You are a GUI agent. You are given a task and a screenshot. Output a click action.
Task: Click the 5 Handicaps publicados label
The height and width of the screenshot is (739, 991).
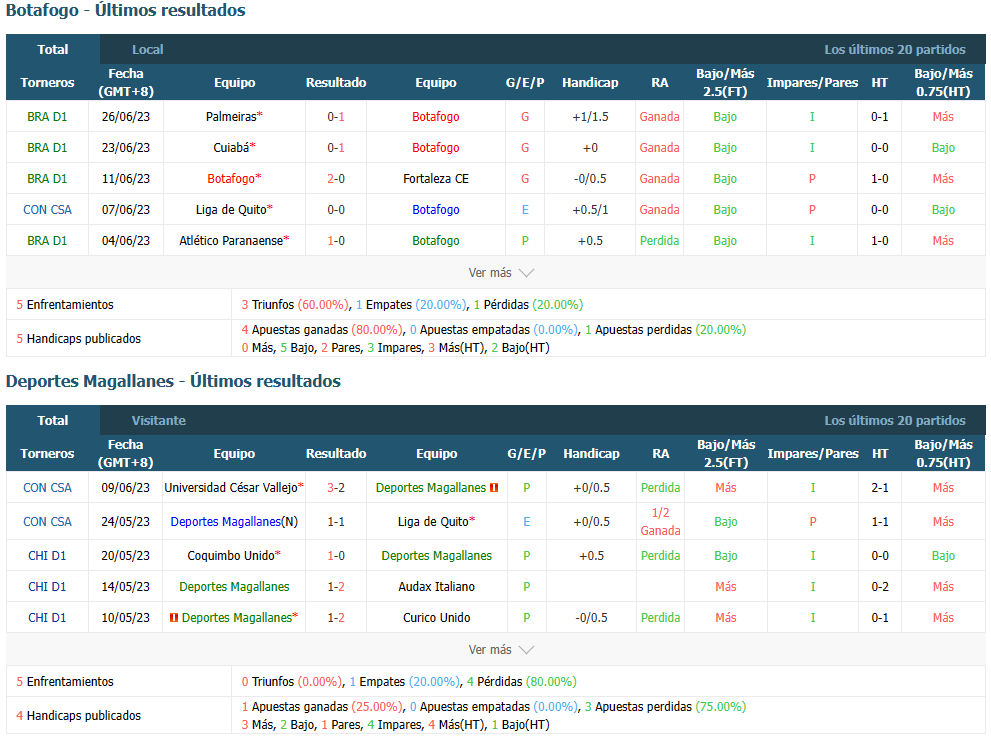(79, 338)
